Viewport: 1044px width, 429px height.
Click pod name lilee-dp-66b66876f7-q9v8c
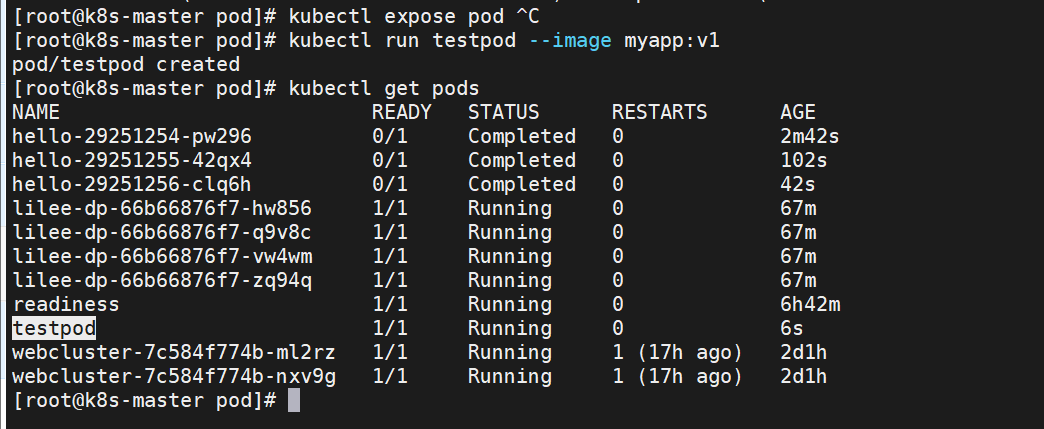[x=162, y=232]
